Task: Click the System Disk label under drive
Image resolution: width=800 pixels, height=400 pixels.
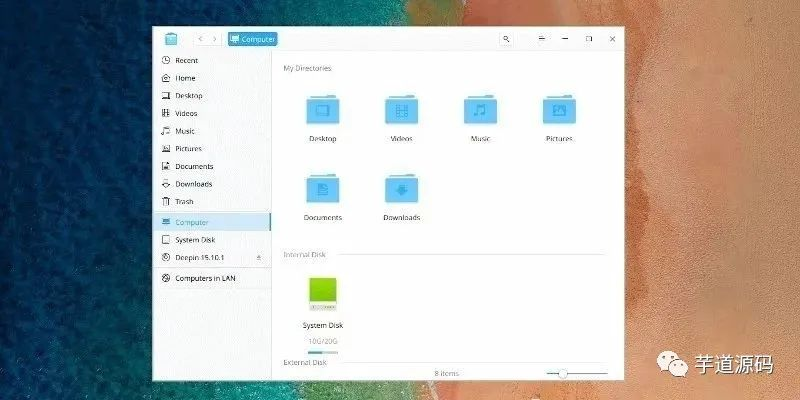Action: (322, 326)
